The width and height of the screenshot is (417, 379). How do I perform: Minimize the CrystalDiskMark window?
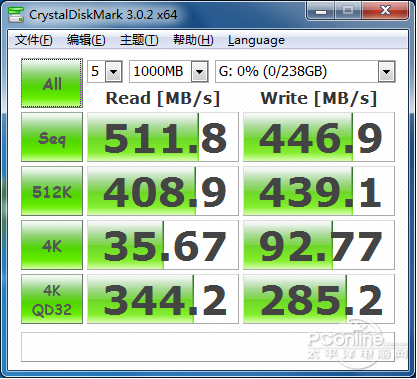(x=321, y=11)
